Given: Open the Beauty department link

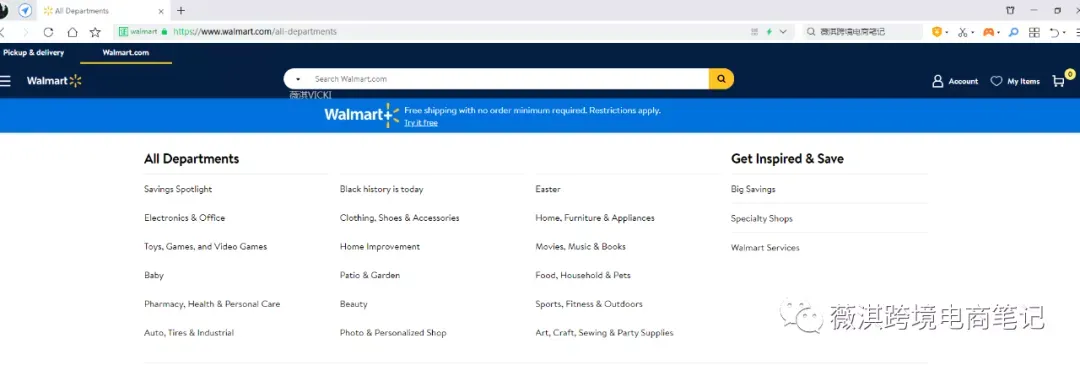Looking at the screenshot, I should pyautogui.click(x=353, y=304).
